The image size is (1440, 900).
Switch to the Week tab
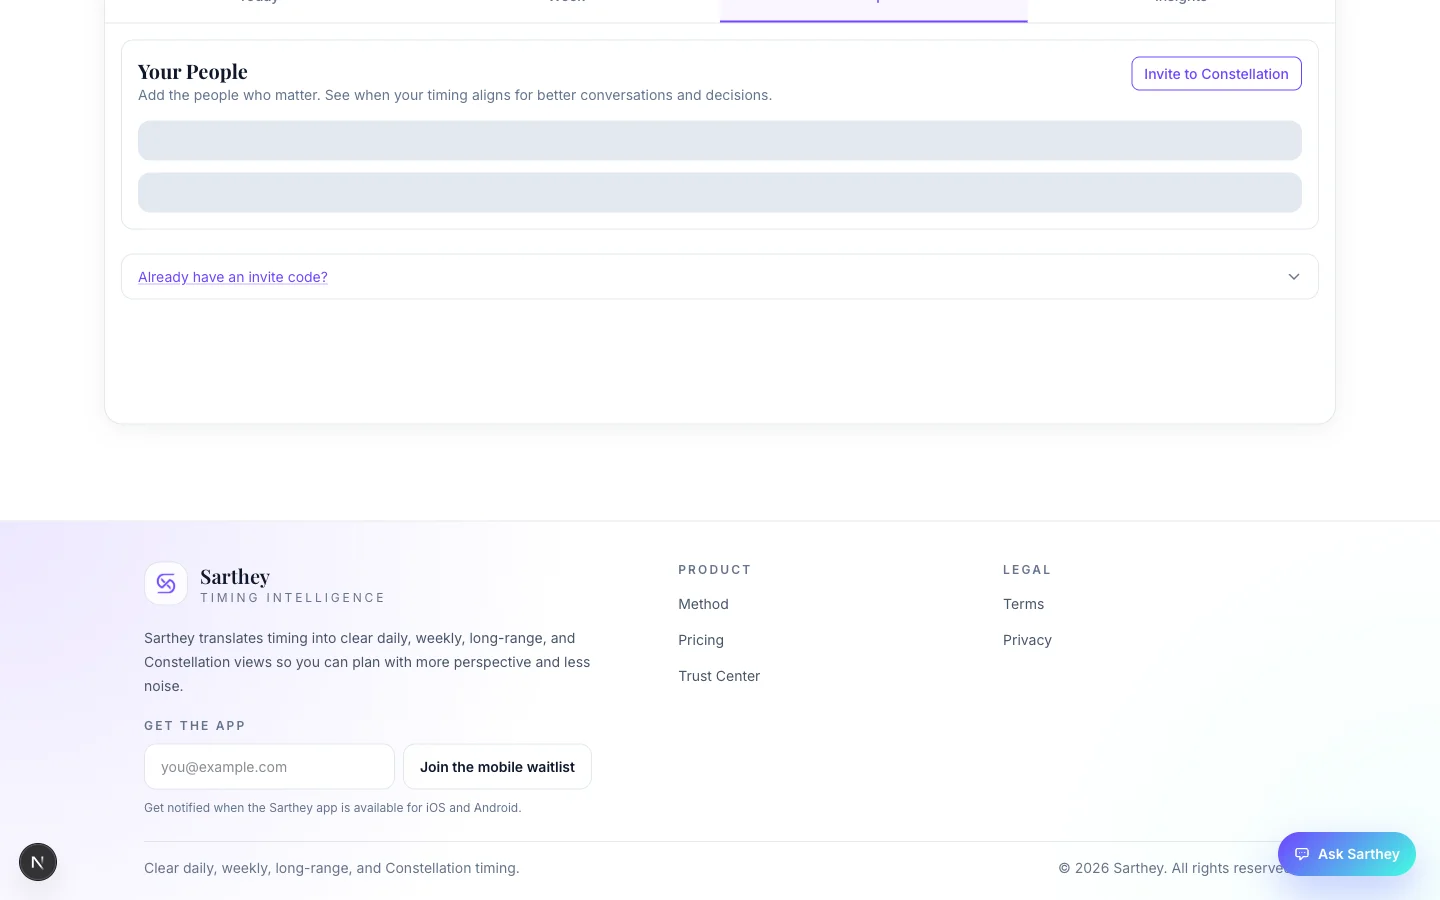[567, 4]
